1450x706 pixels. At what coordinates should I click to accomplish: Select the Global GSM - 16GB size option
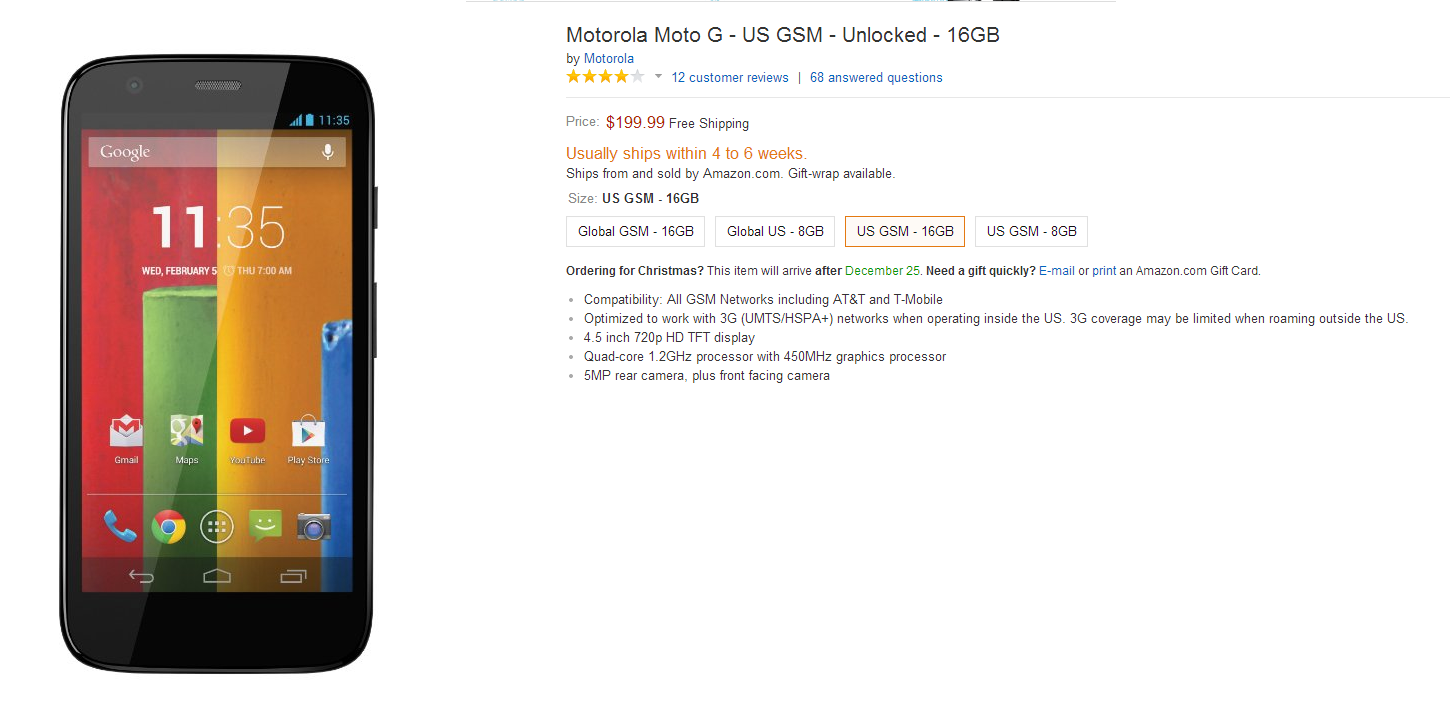(636, 231)
